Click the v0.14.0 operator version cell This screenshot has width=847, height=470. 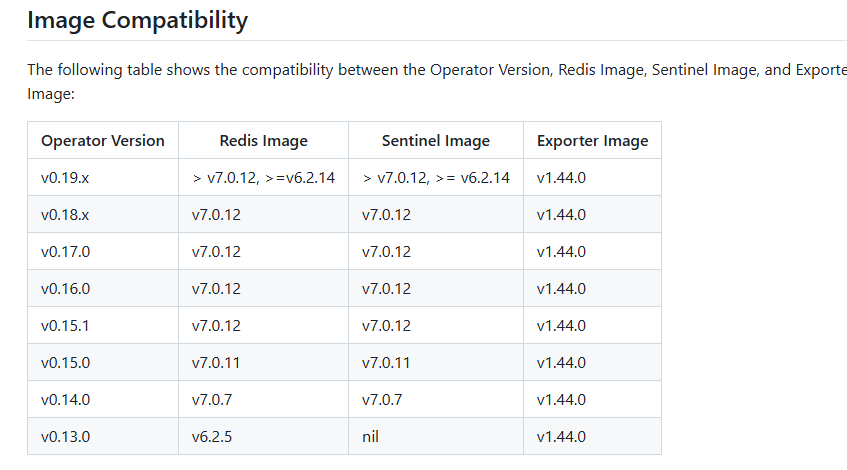pos(103,399)
